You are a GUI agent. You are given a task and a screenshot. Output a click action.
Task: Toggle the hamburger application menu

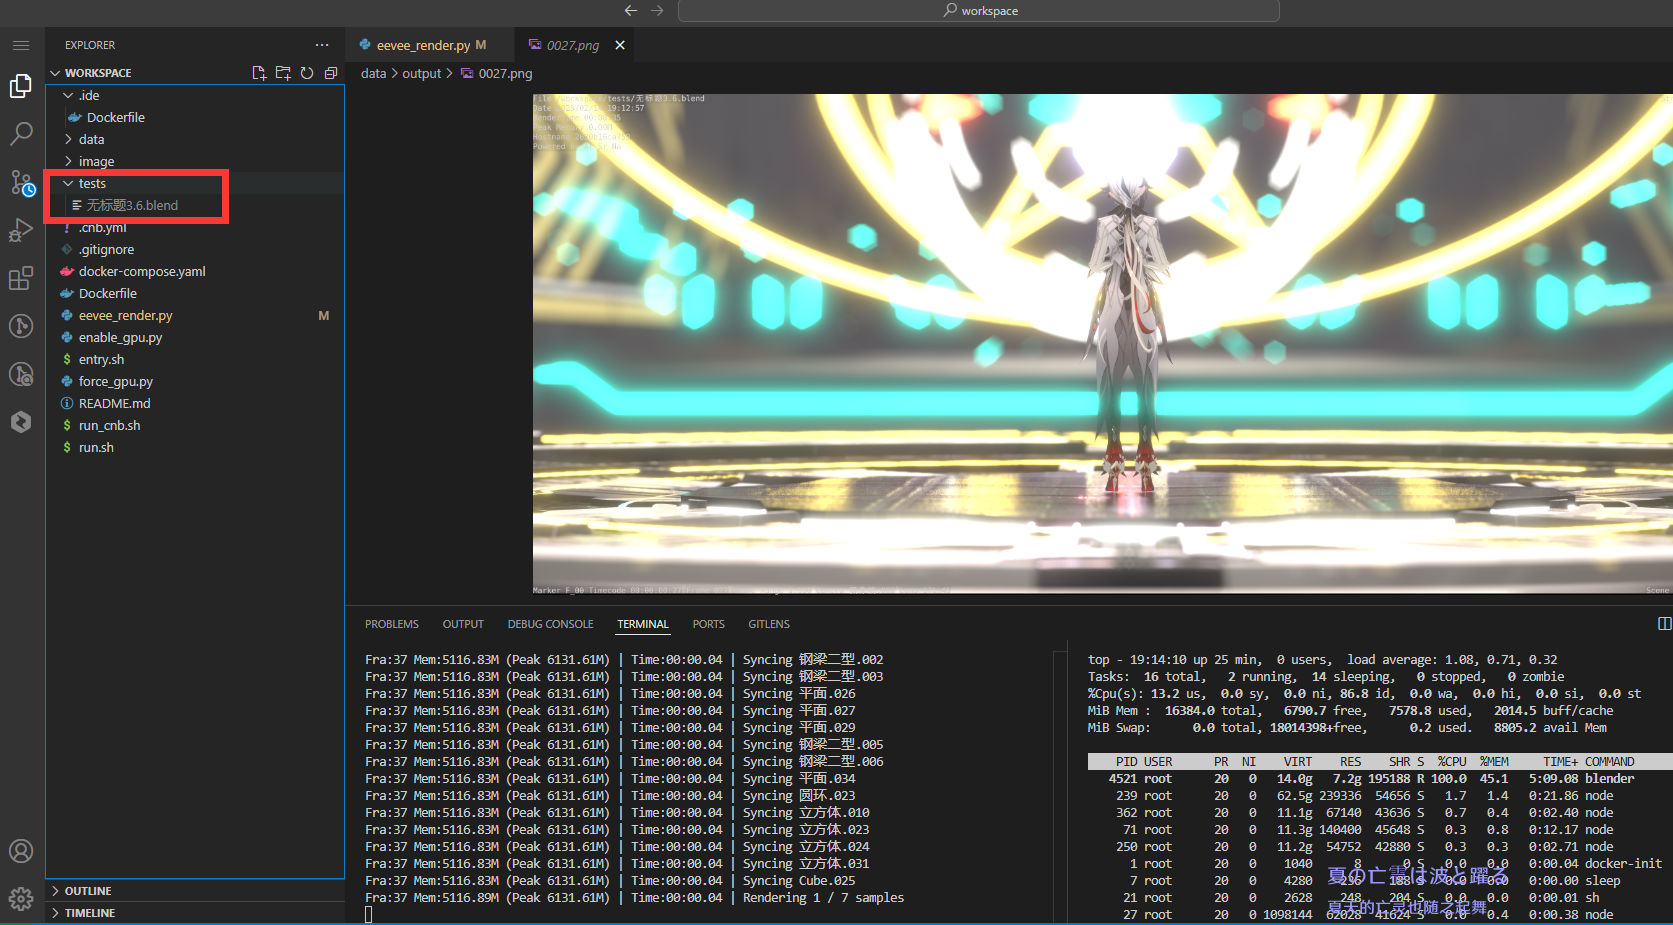pos(21,45)
